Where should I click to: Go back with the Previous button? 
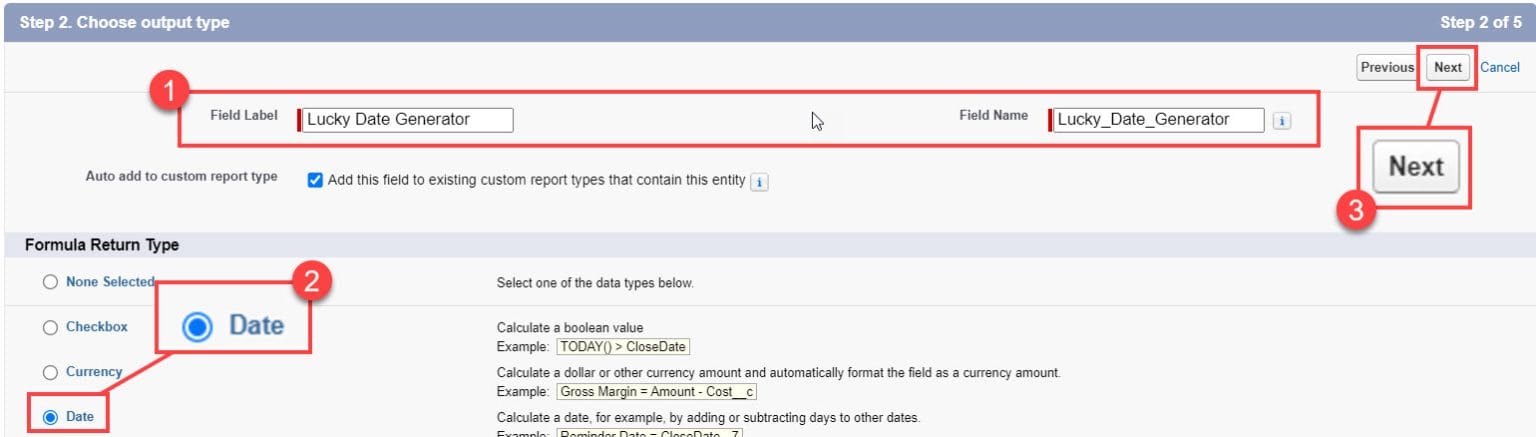(1386, 68)
